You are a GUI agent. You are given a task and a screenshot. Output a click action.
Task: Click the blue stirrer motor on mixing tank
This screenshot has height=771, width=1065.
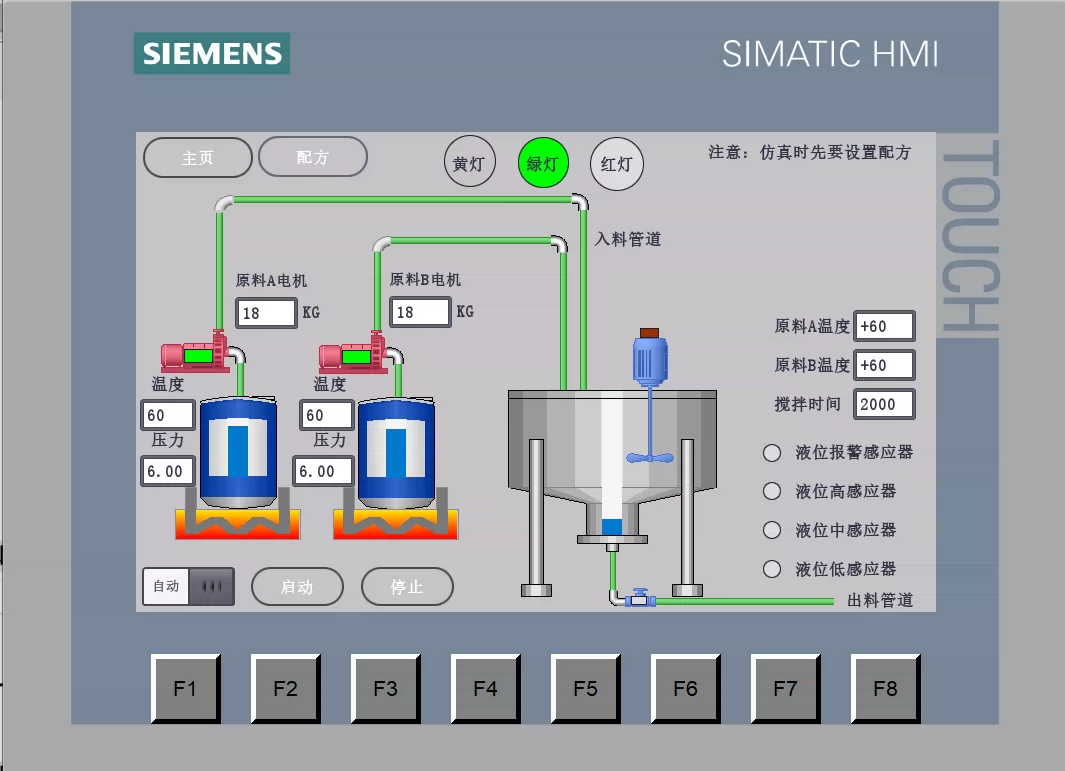point(650,358)
